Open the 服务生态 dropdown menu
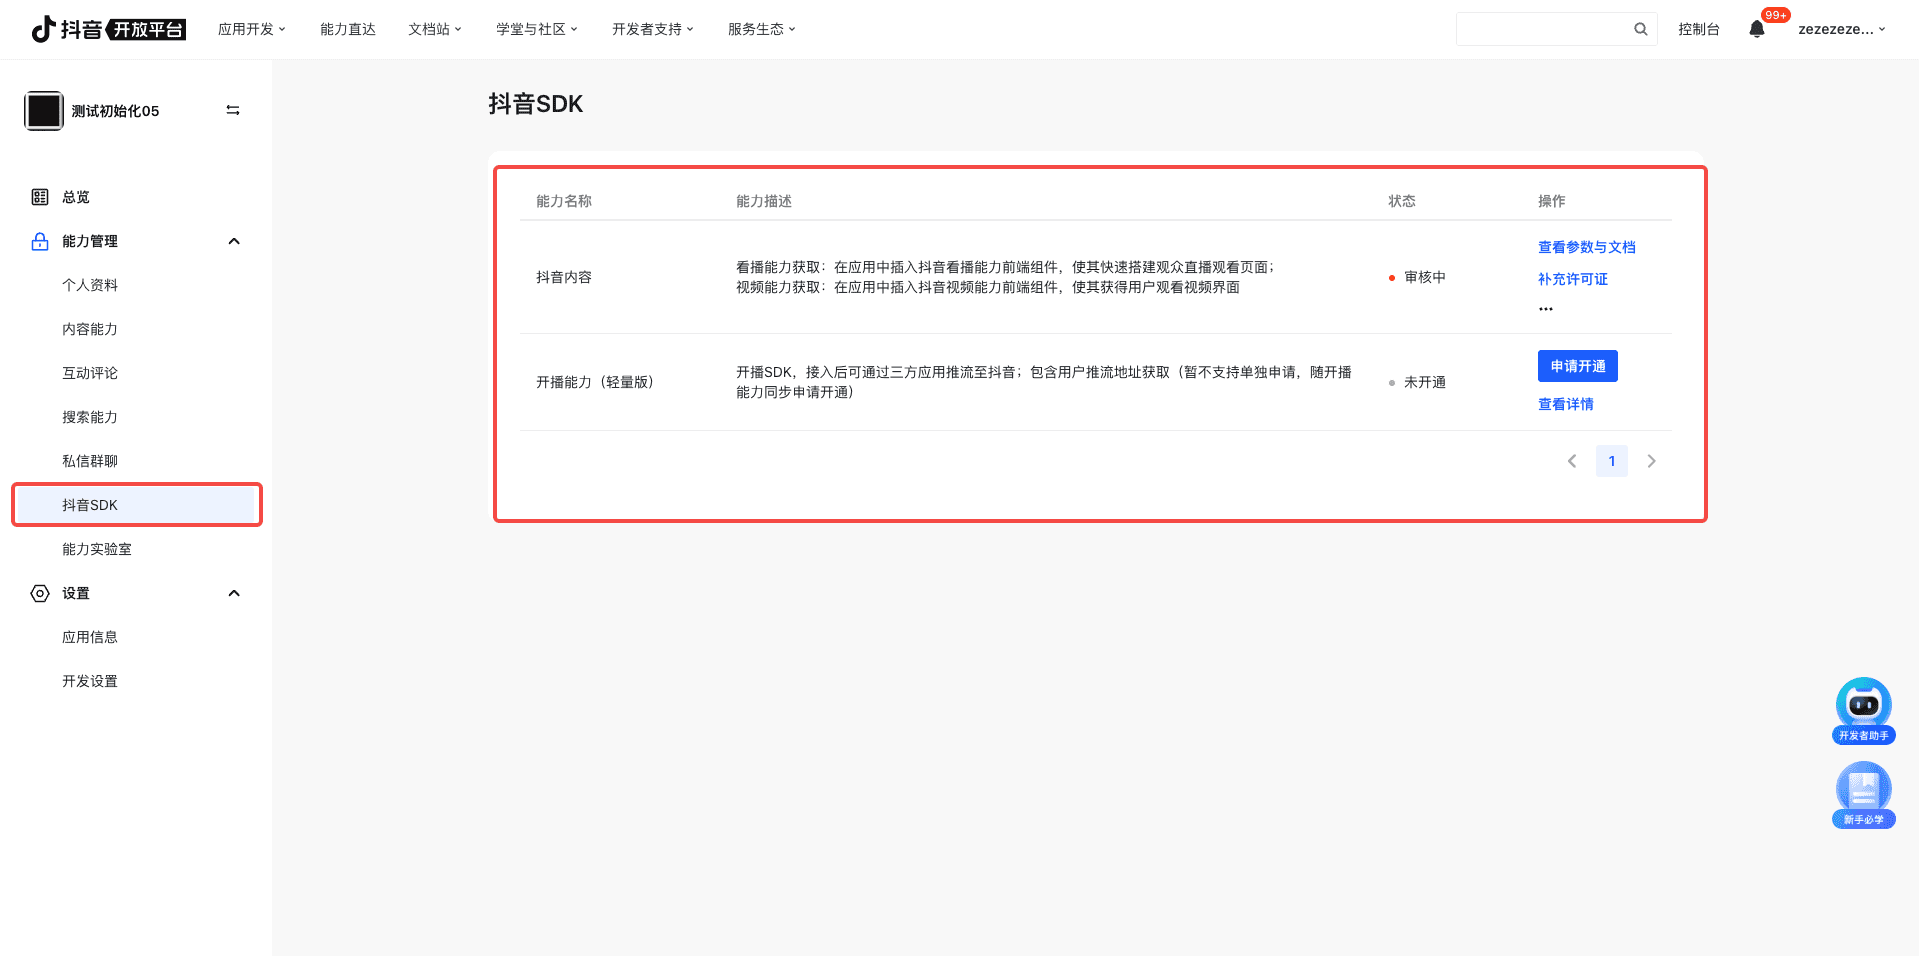This screenshot has height=956, width=1919. click(x=762, y=29)
